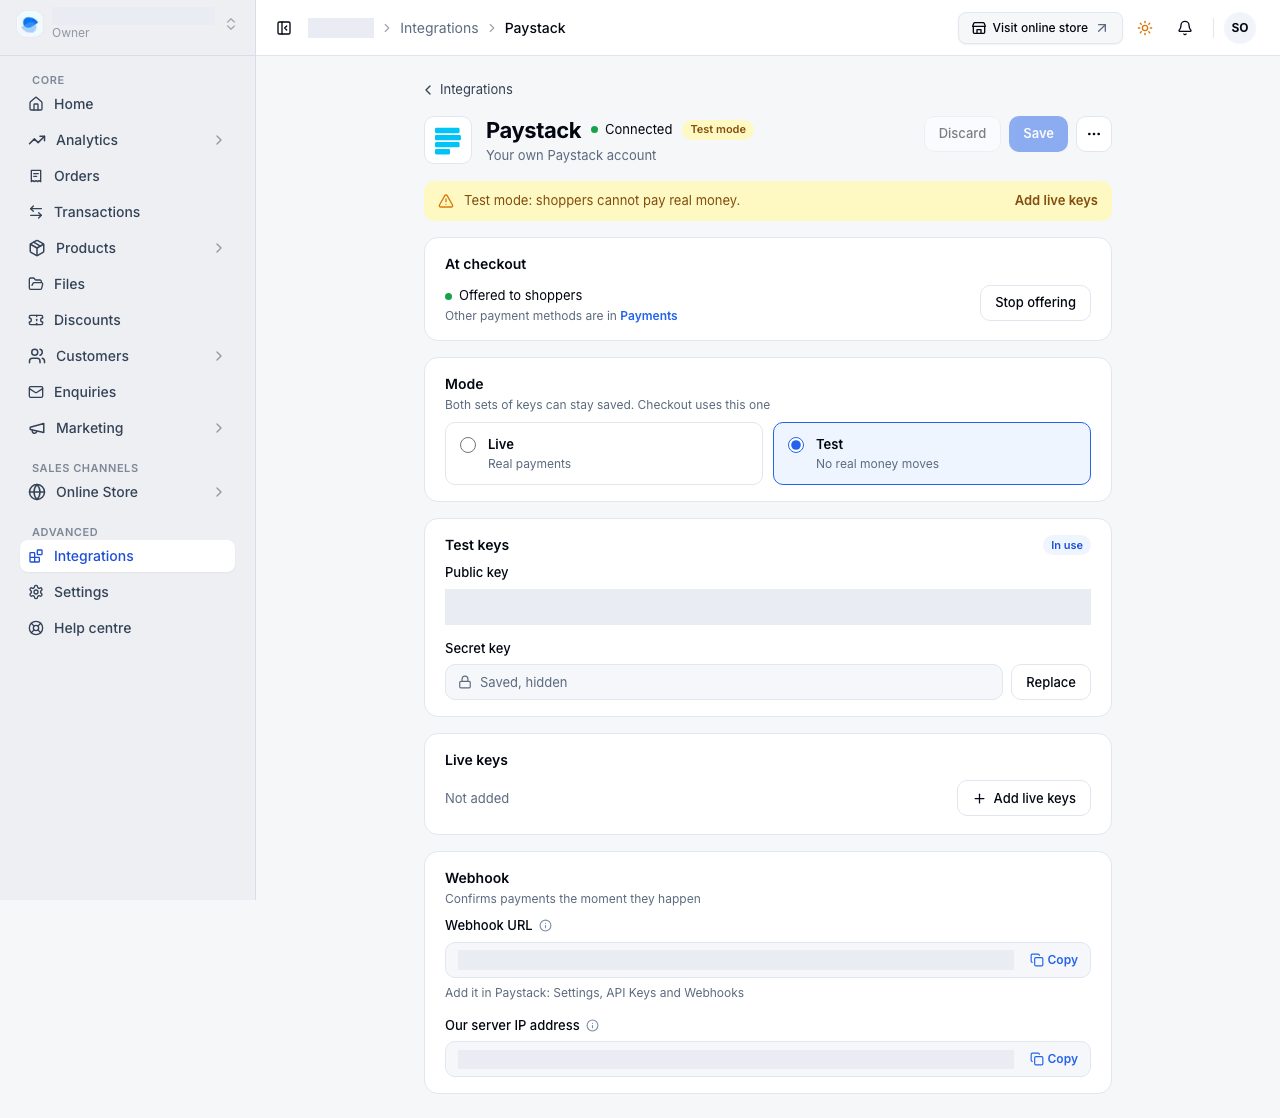The height and width of the screenshot is (1118, 1280).
Task: Expand the Marketing submenu chevron
Action: click(x=219, y=428)
